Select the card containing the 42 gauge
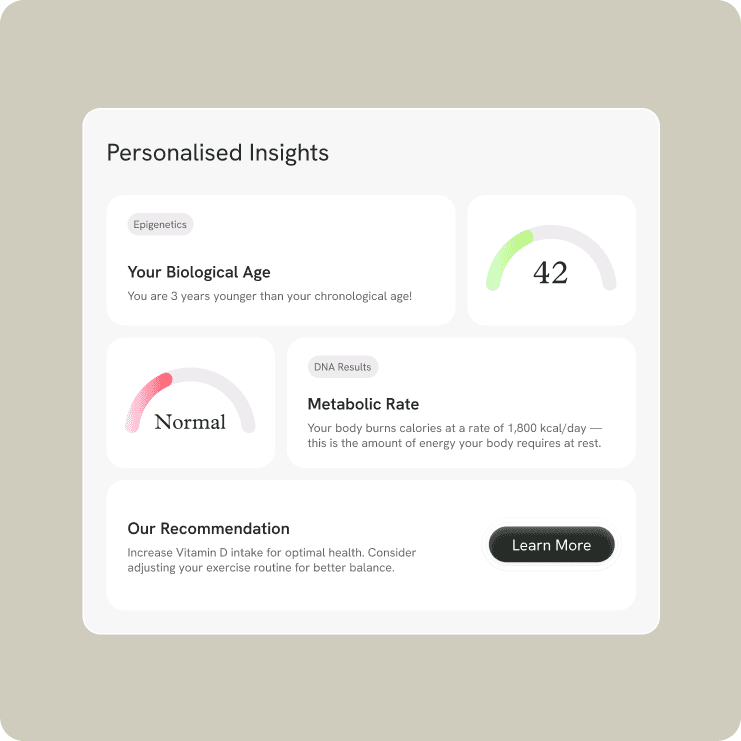741x741 pixels. (x=551, y=260)
